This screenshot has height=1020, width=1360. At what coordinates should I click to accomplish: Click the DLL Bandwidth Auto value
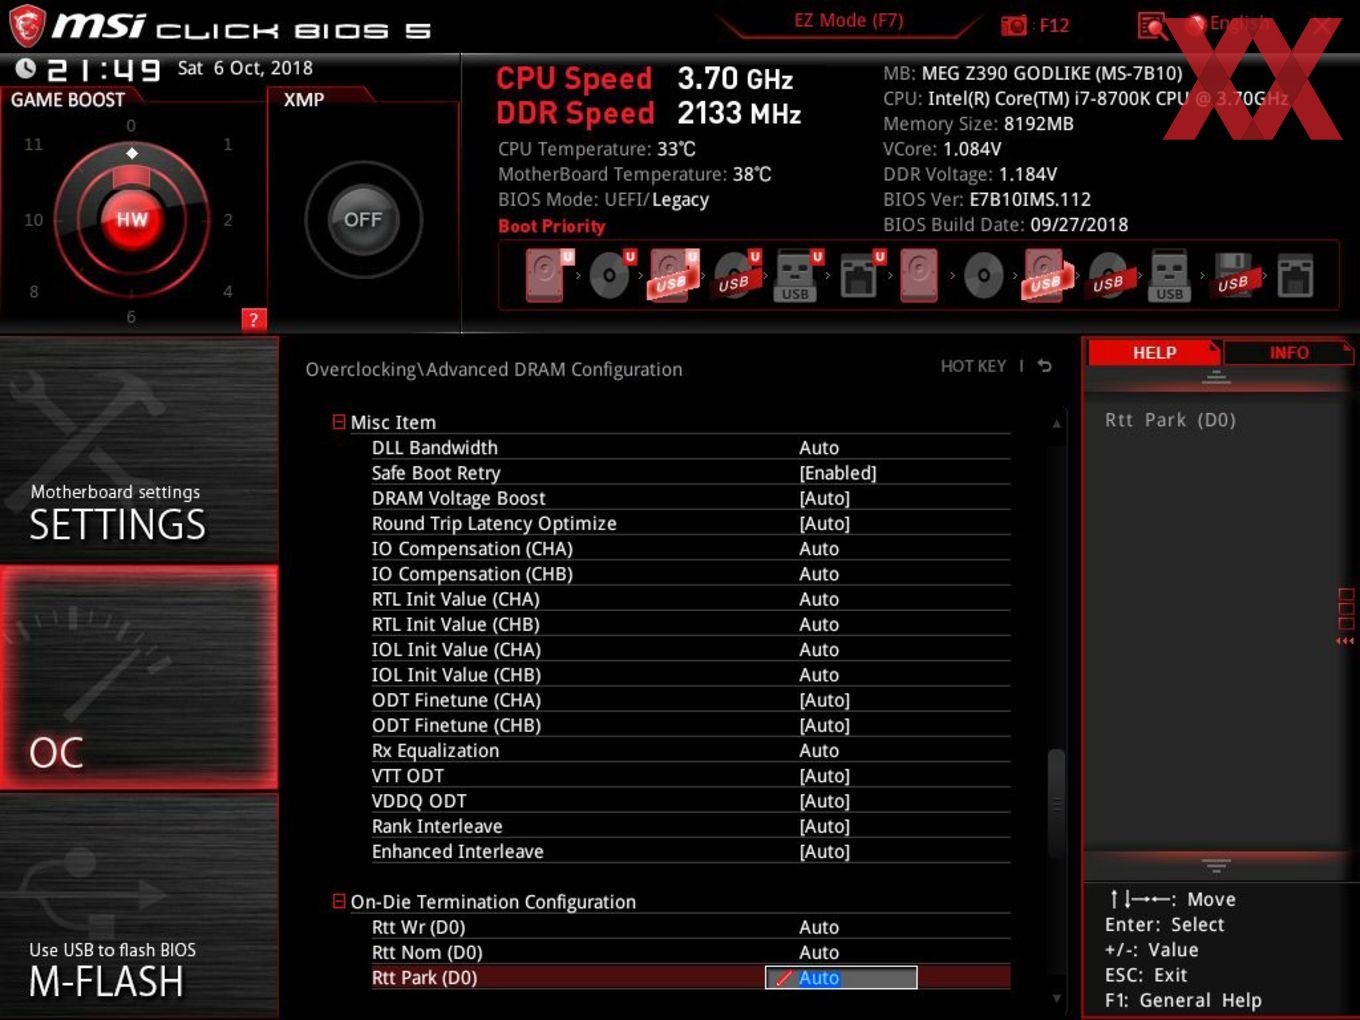click(x=819, y=448)
